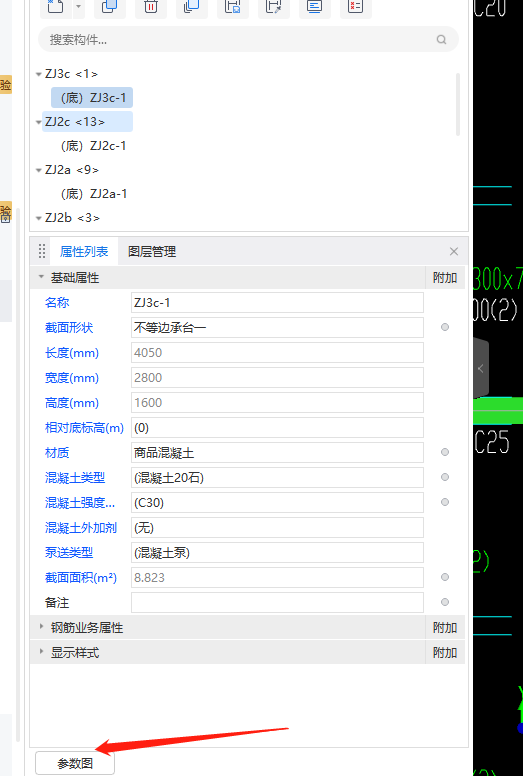Click the 混凝土强度 value (C30)

pos(277,502)
